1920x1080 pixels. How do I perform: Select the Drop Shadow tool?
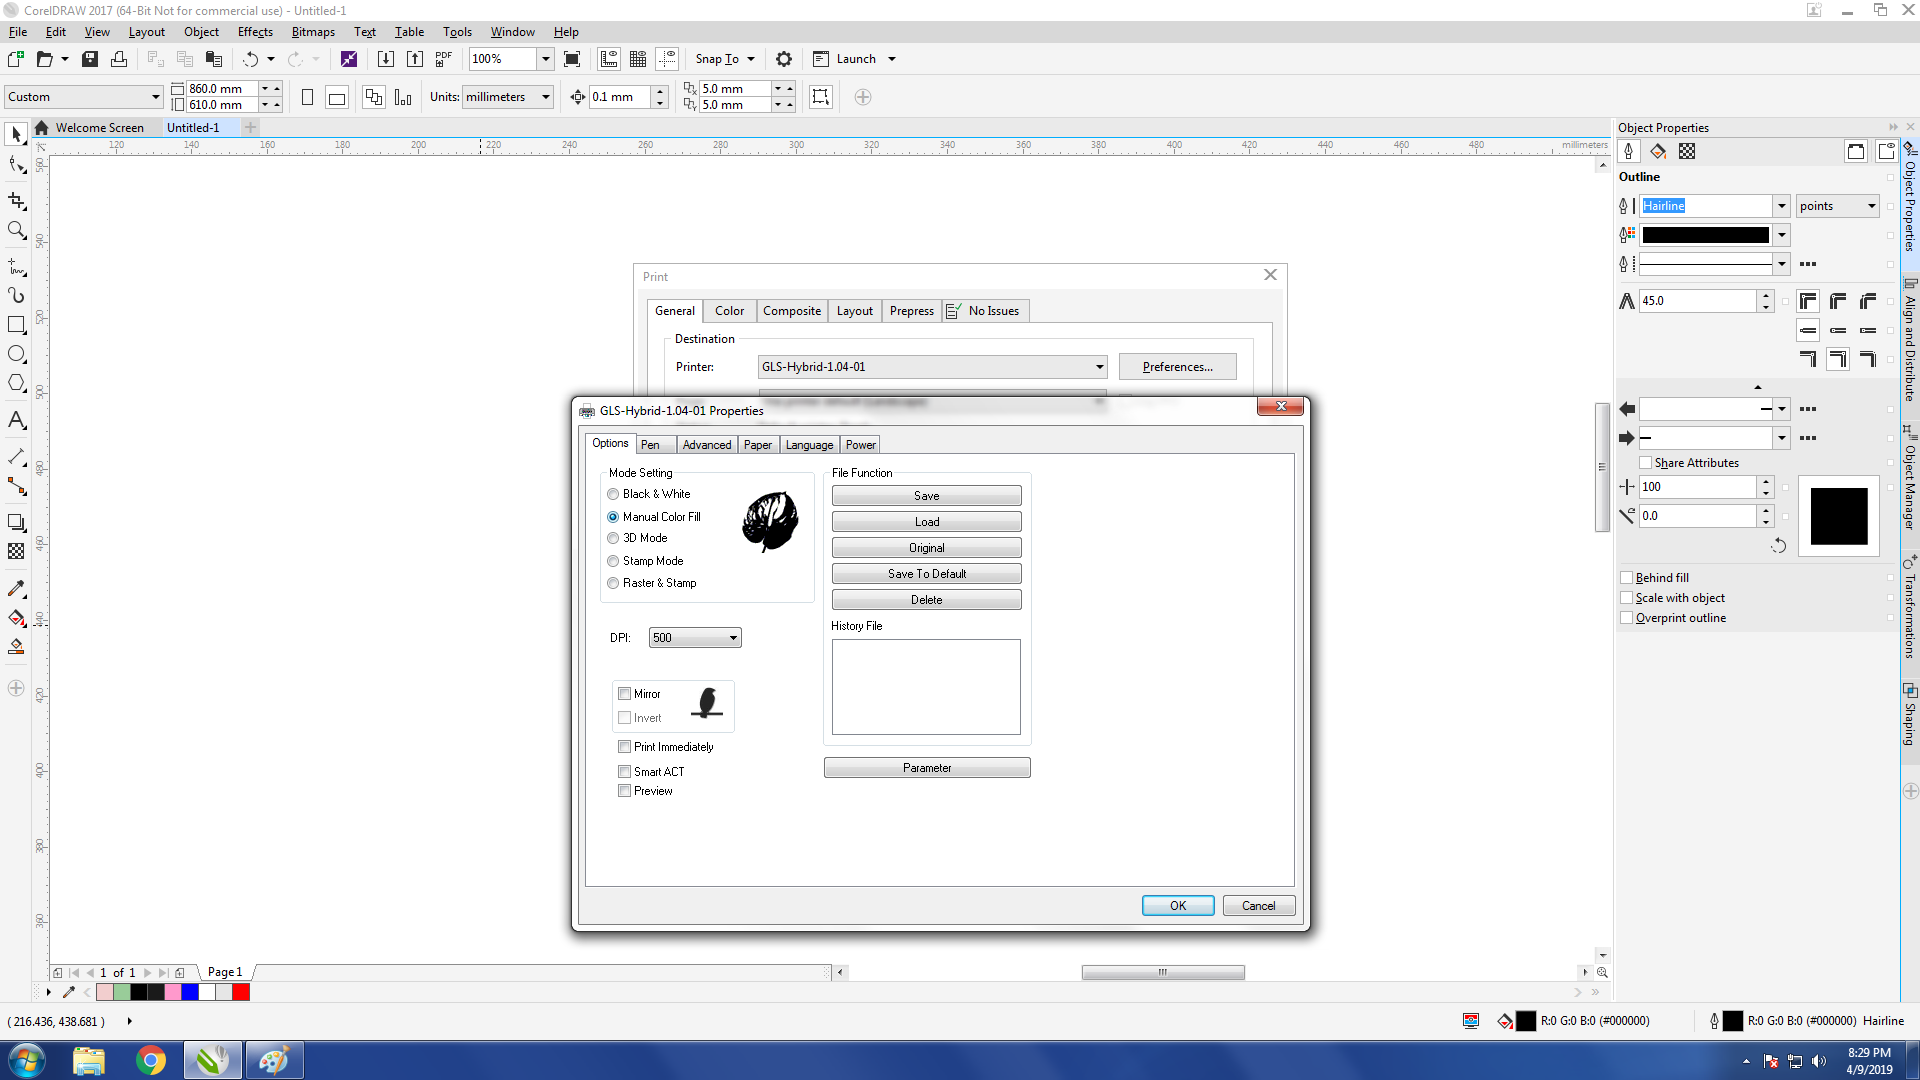tap(16, 522)
